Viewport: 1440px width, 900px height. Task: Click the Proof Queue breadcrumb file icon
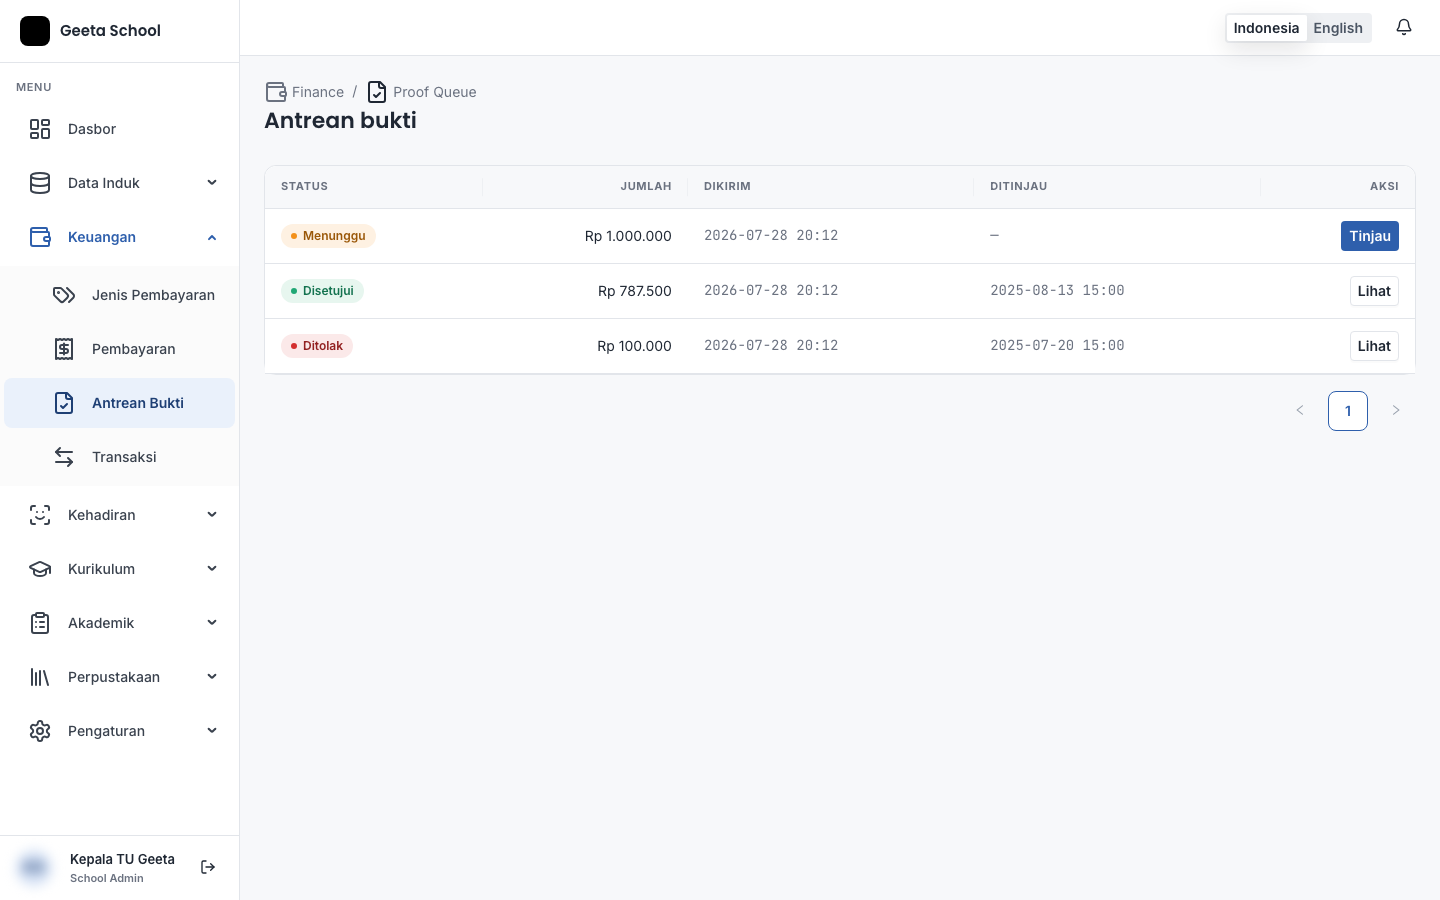377,92
